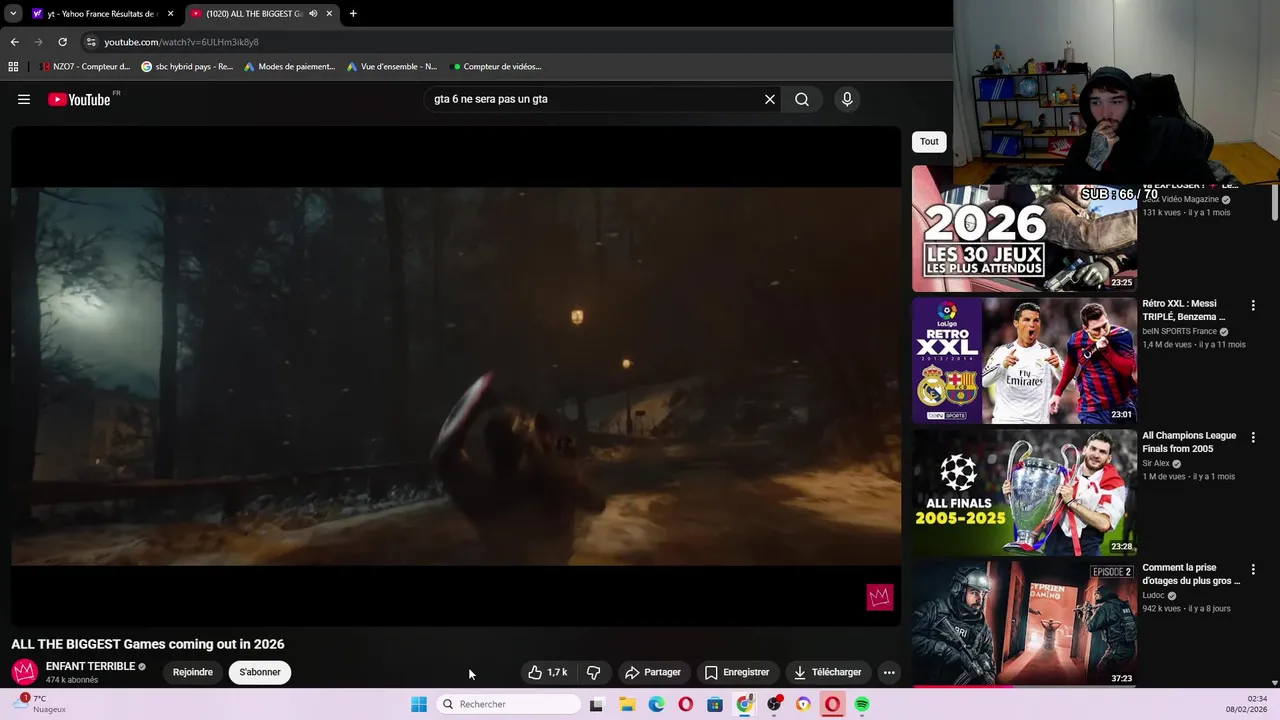The width and height of the screenshot is (1280, 720).
Task: Play the Episode 2 hostage video thumbnail
Action: [1024, 624]
